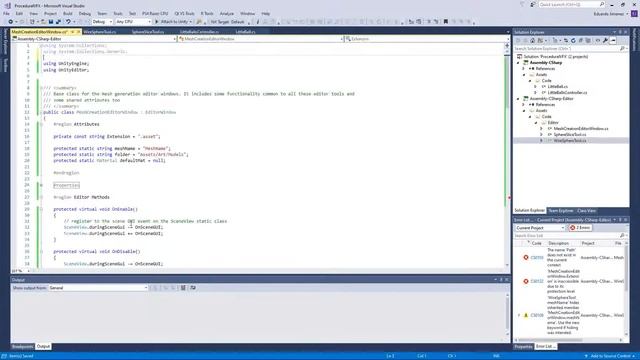Open error code CS0103 link
The width and height of the screenshot is (640, 360).
pyautogui.click(x=537, y=258)
